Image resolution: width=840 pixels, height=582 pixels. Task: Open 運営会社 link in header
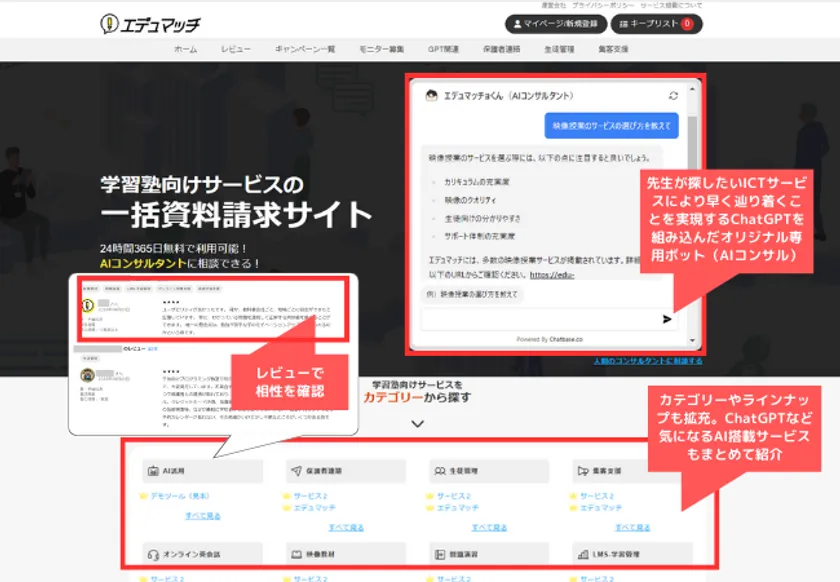[x=554, y=5]
